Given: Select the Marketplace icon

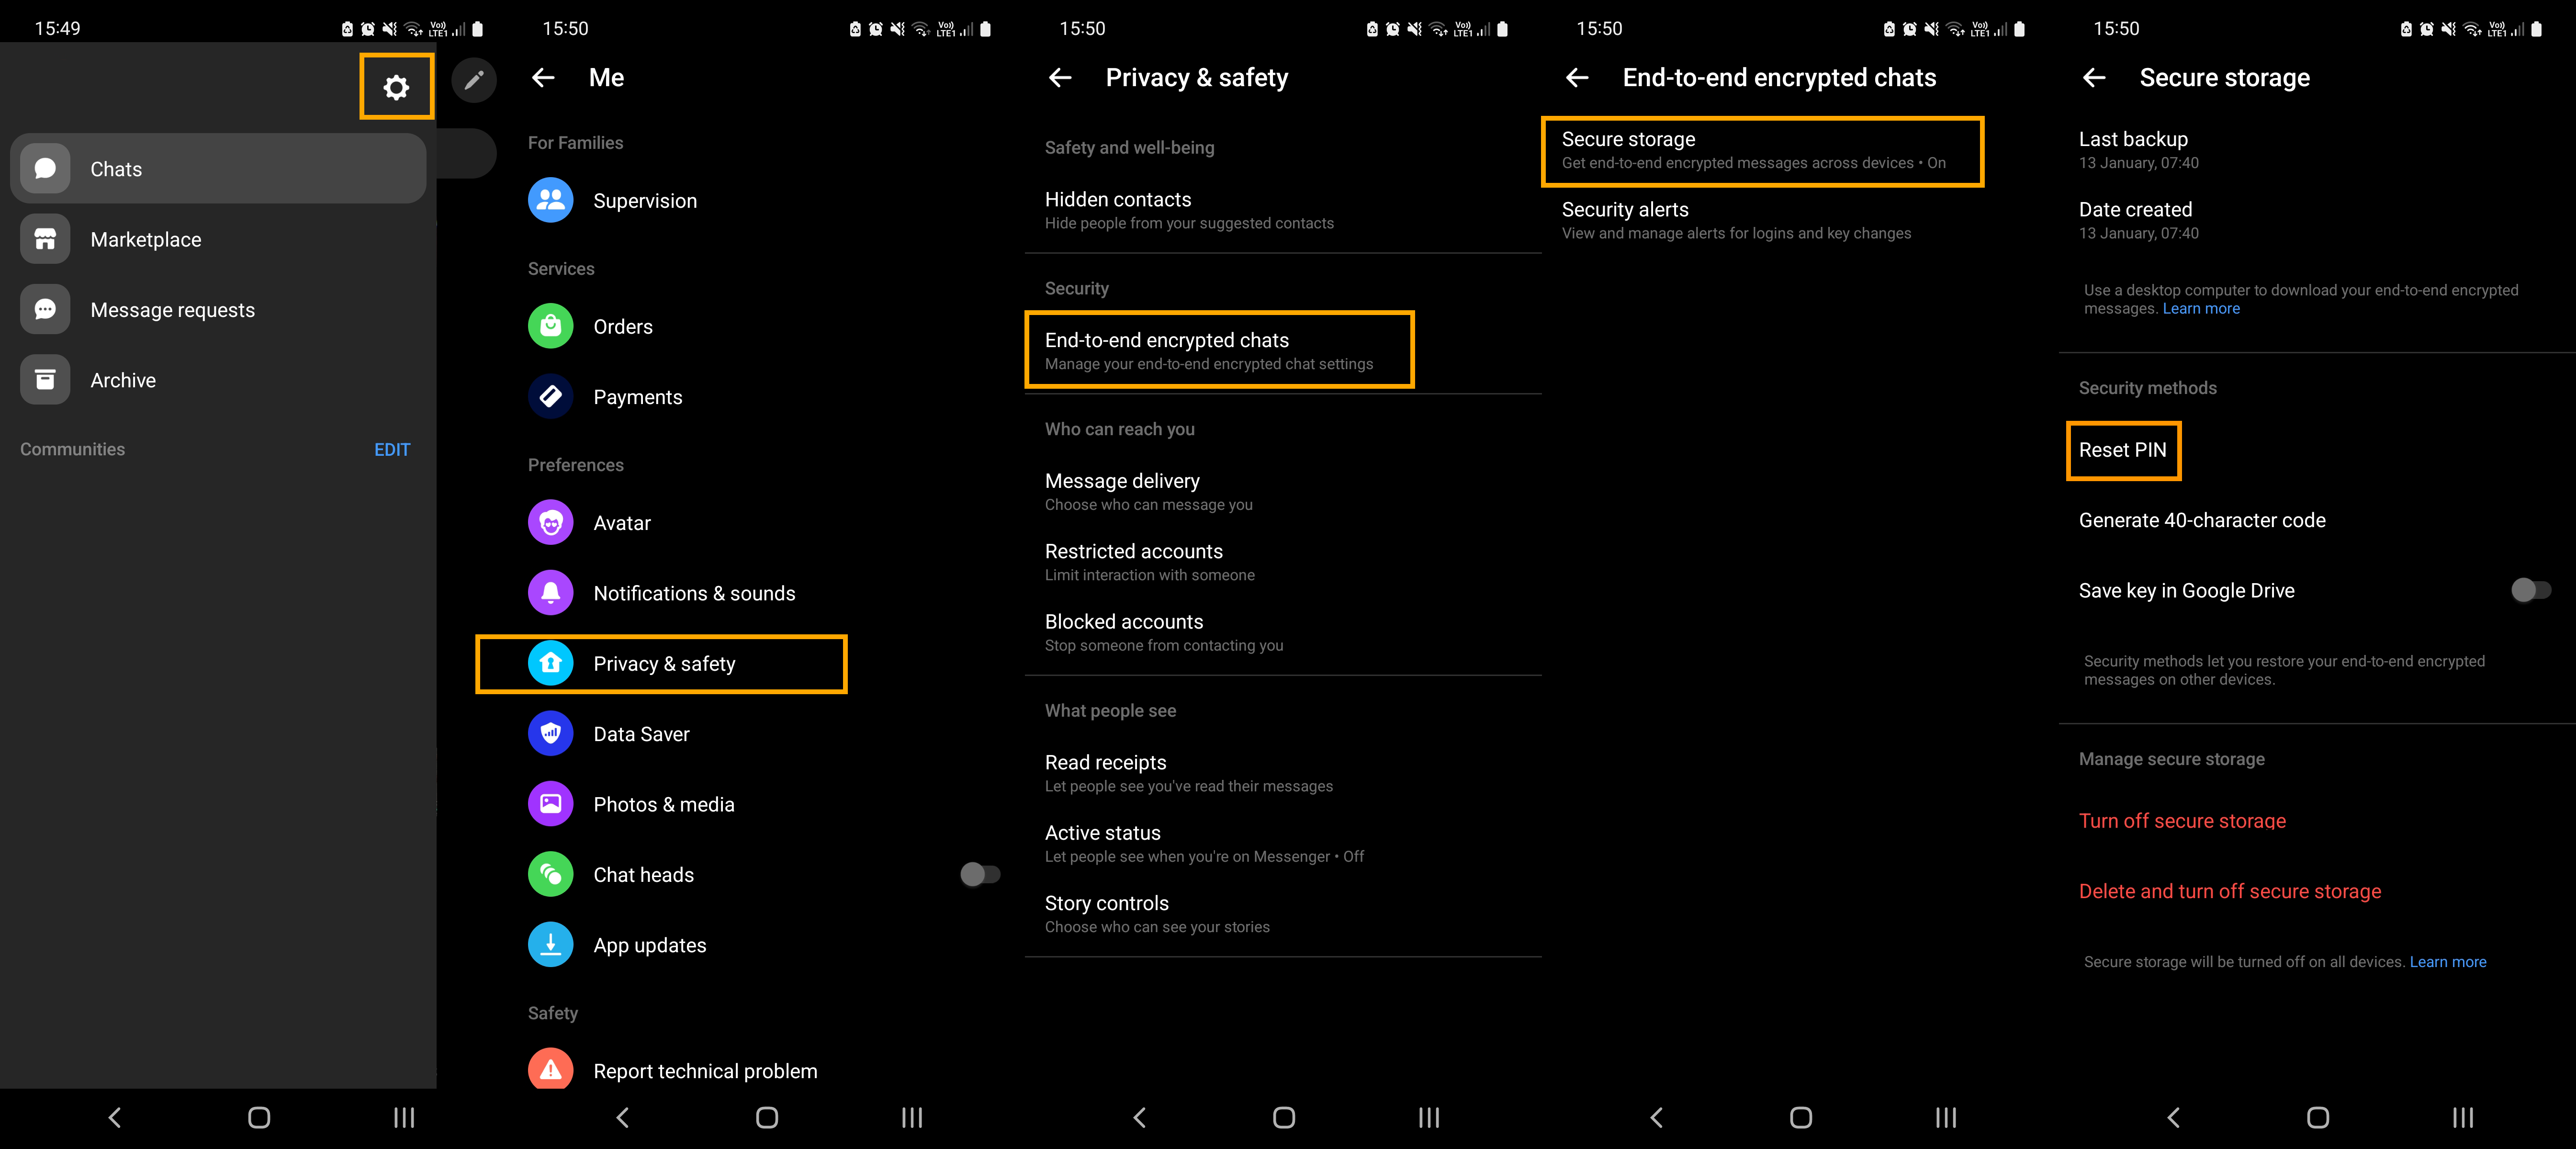Looking at the screenshot, I should pyautogui.click(x=45, y=238).
